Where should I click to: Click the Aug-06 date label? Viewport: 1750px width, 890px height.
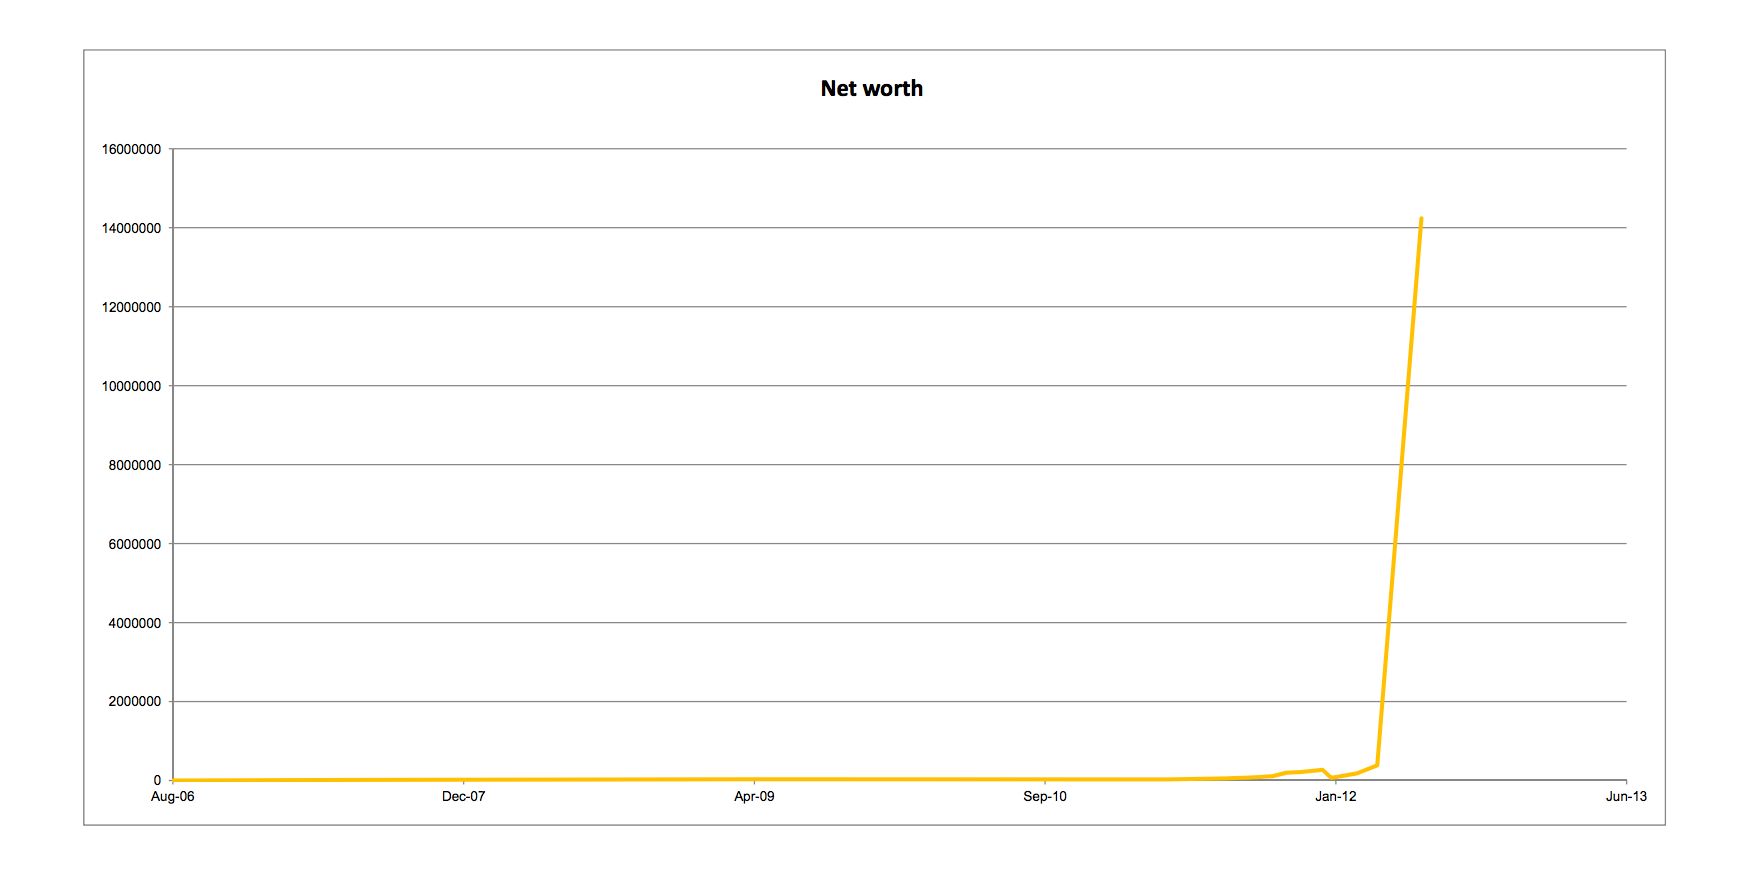[173, 797]
